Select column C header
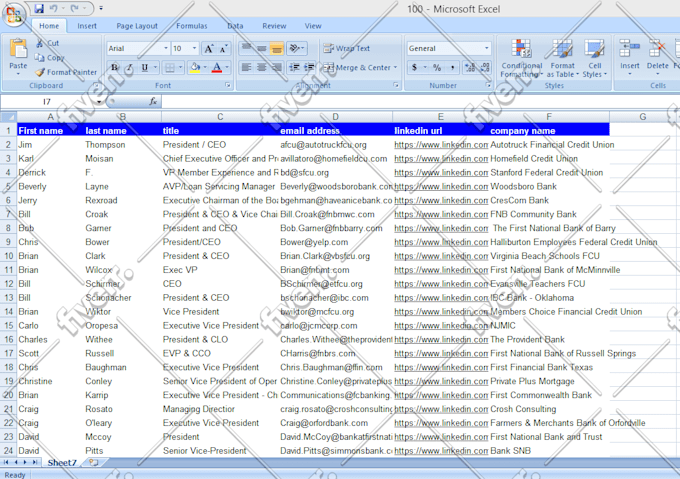 [220, 117]
